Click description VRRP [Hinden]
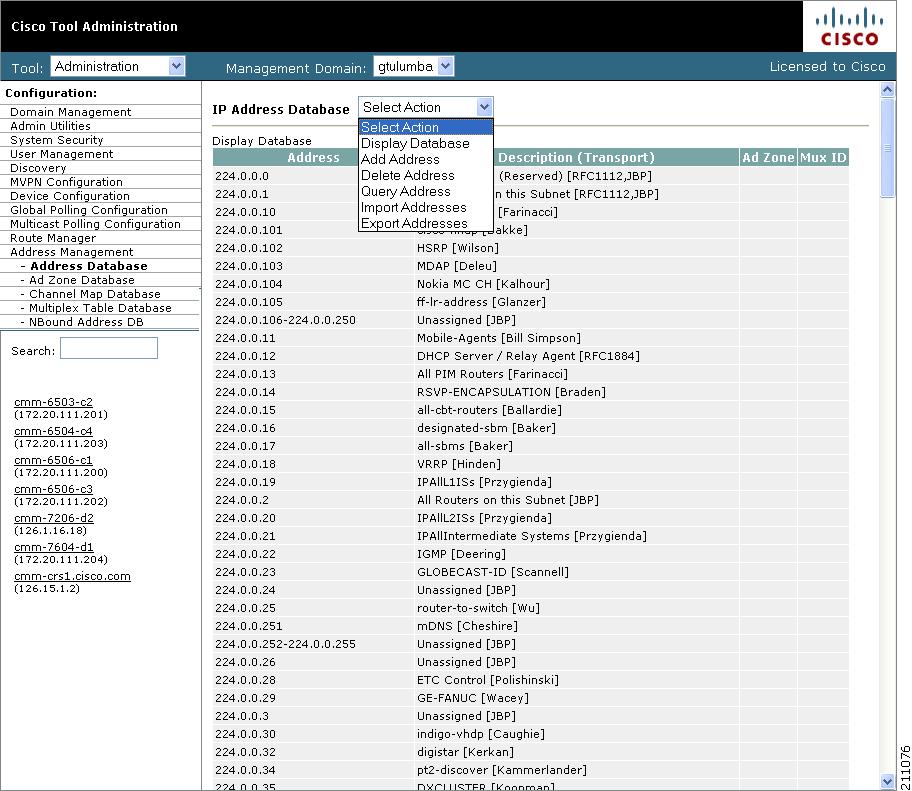 [458, 464]
